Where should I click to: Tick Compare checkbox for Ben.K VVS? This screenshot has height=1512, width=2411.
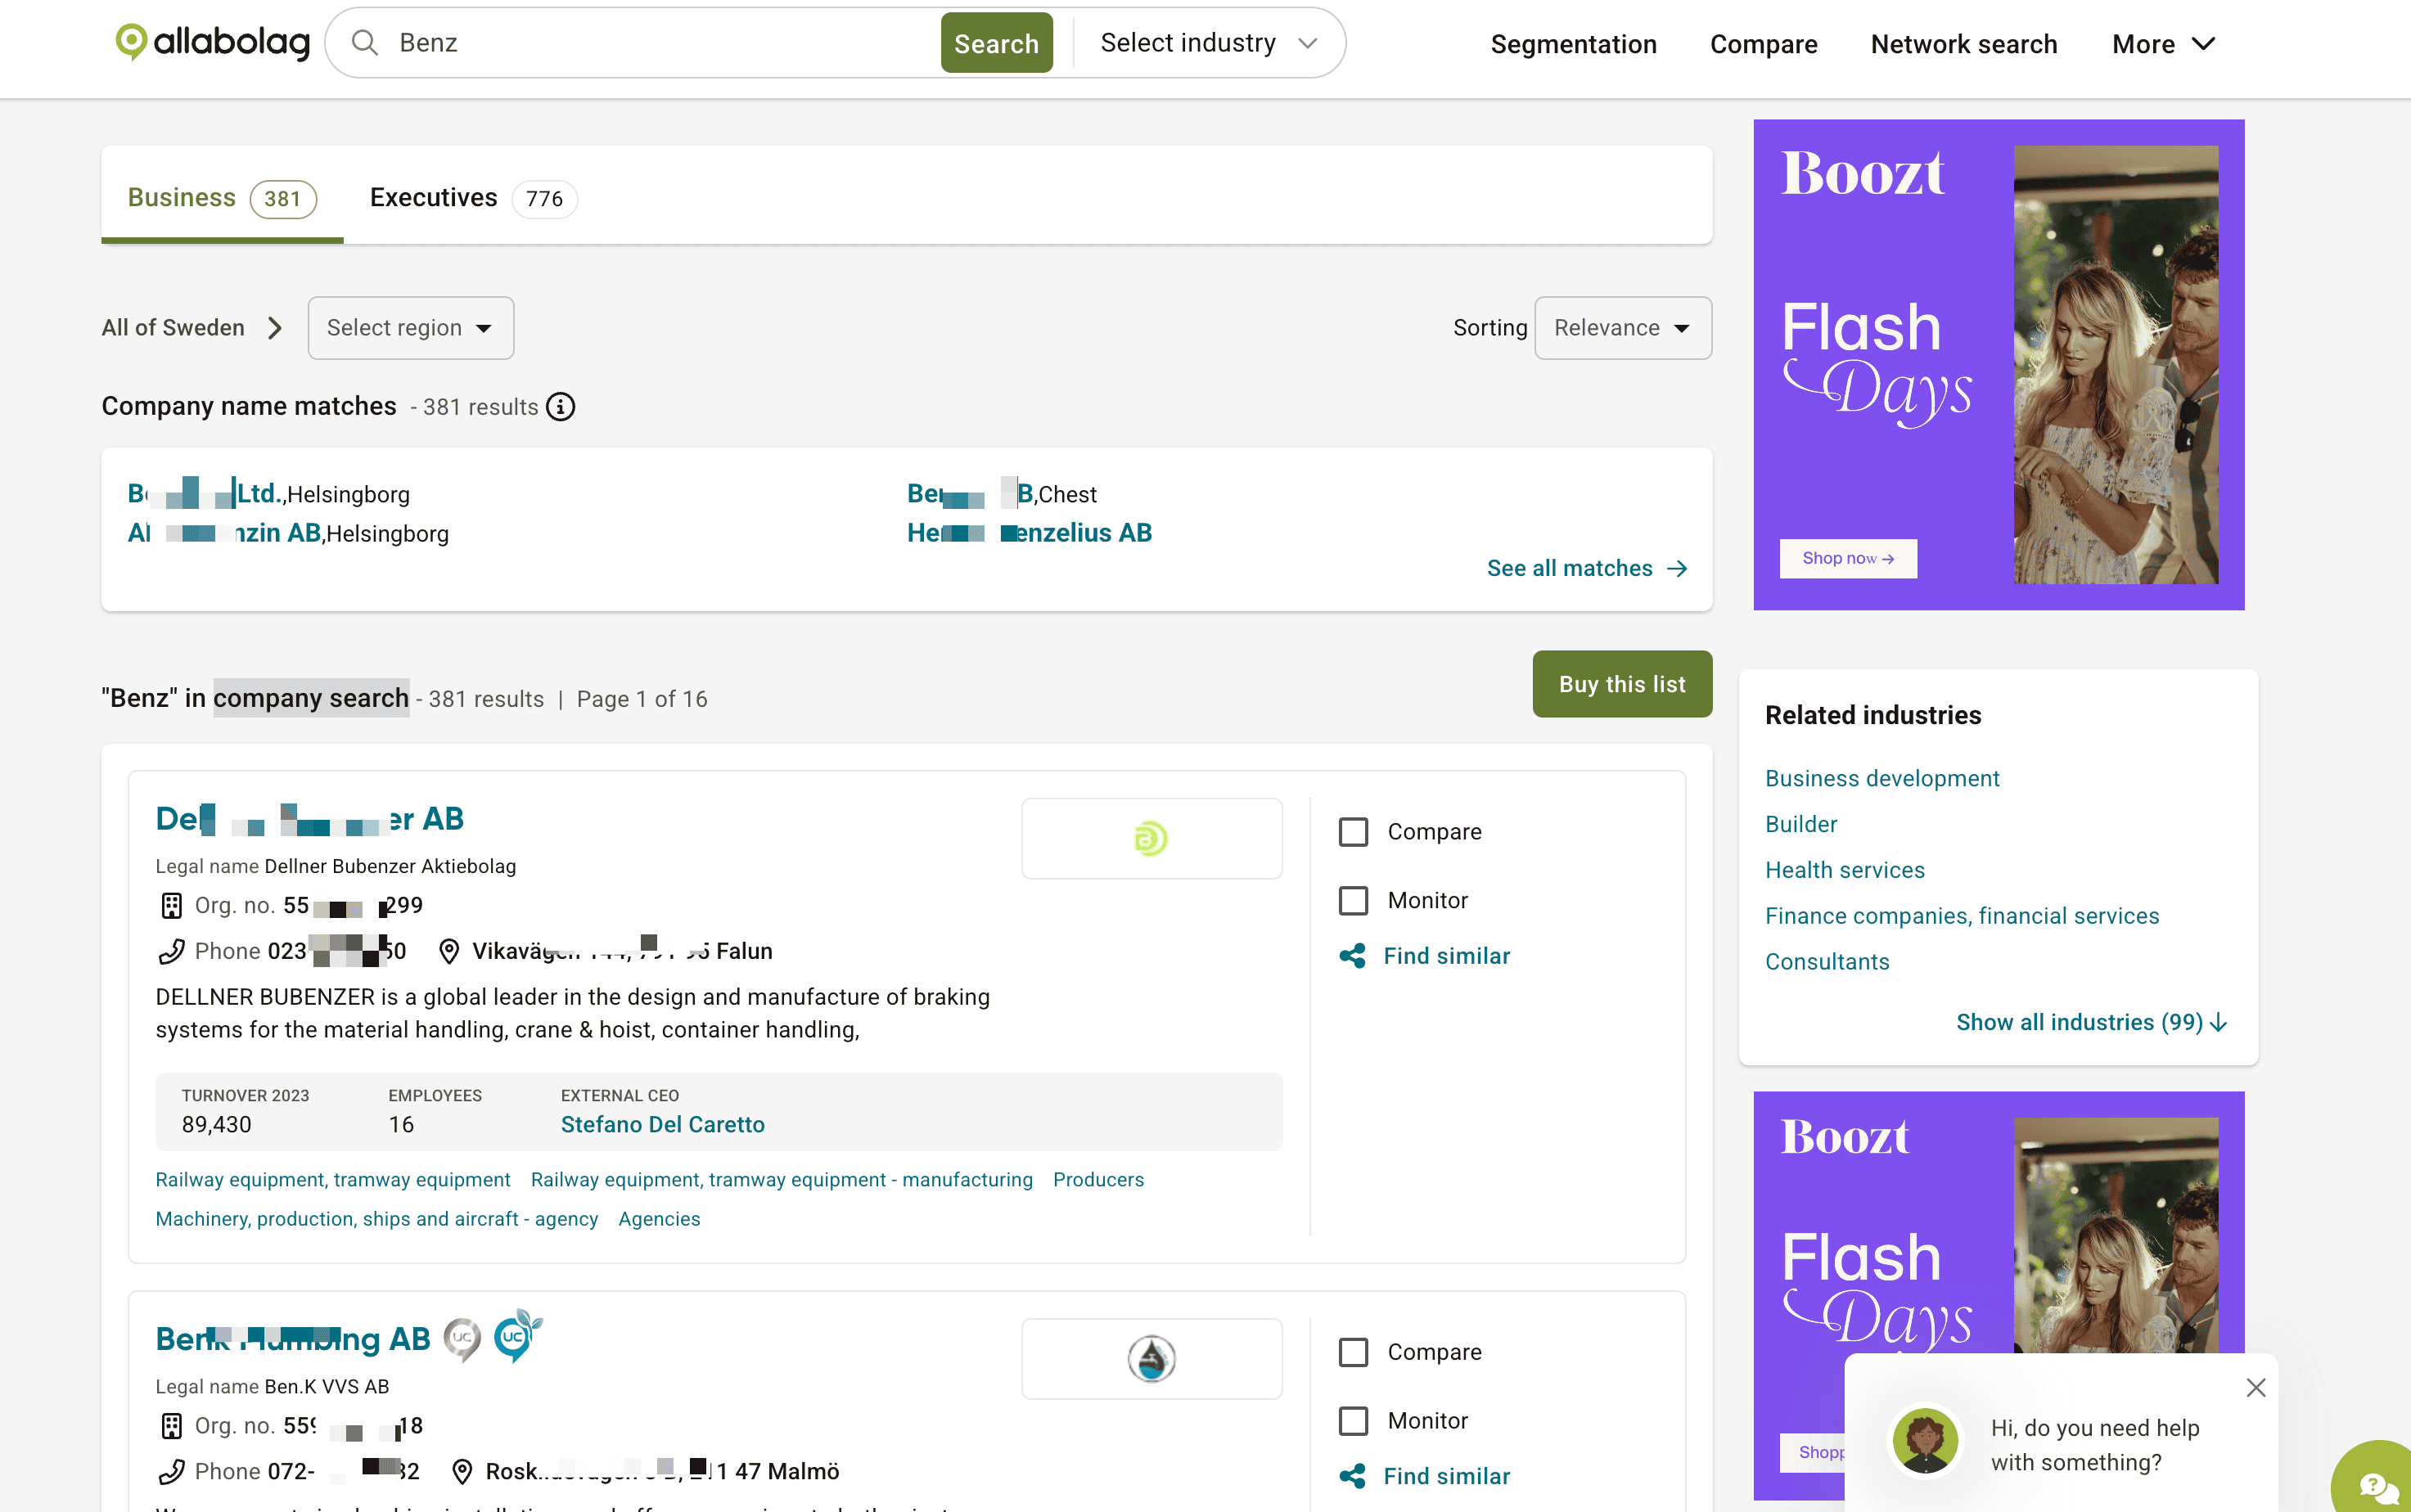pos(1353,1352)
